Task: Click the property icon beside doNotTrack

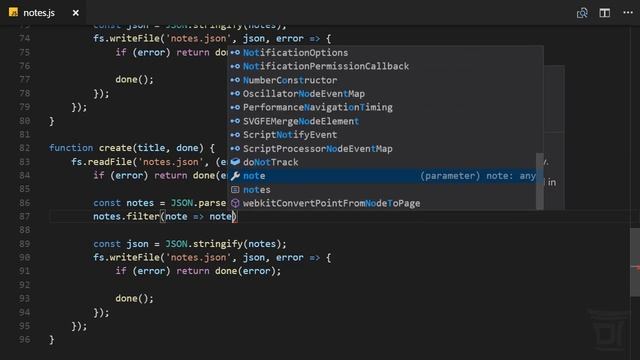Action: (235, 162)
